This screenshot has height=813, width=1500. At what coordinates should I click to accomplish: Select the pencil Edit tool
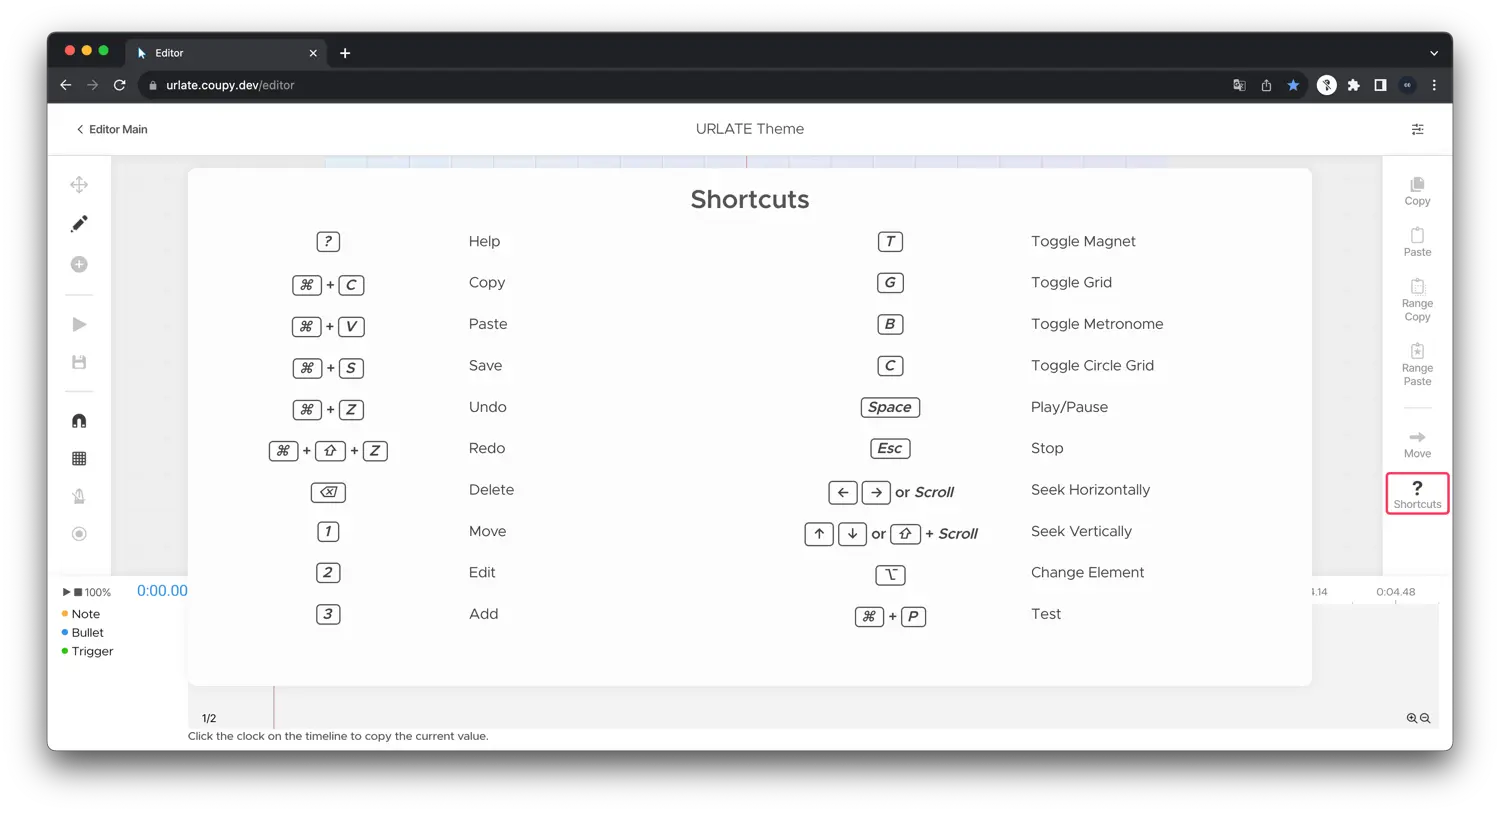pos(79,223)
